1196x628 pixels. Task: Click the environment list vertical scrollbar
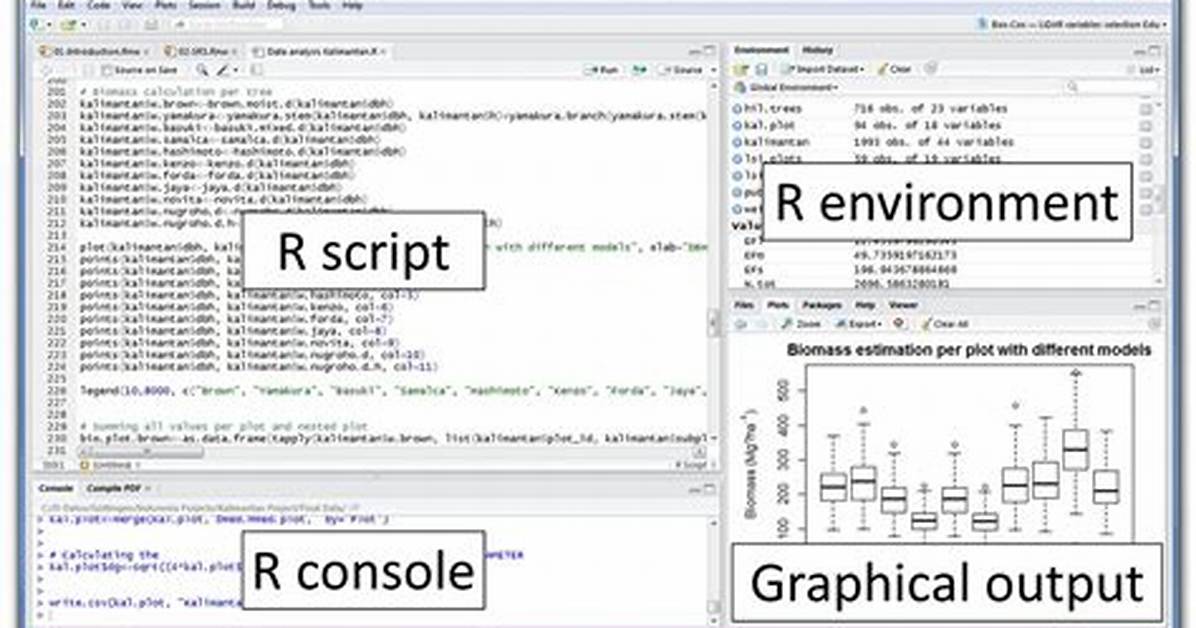click(x=1161, y=192)
